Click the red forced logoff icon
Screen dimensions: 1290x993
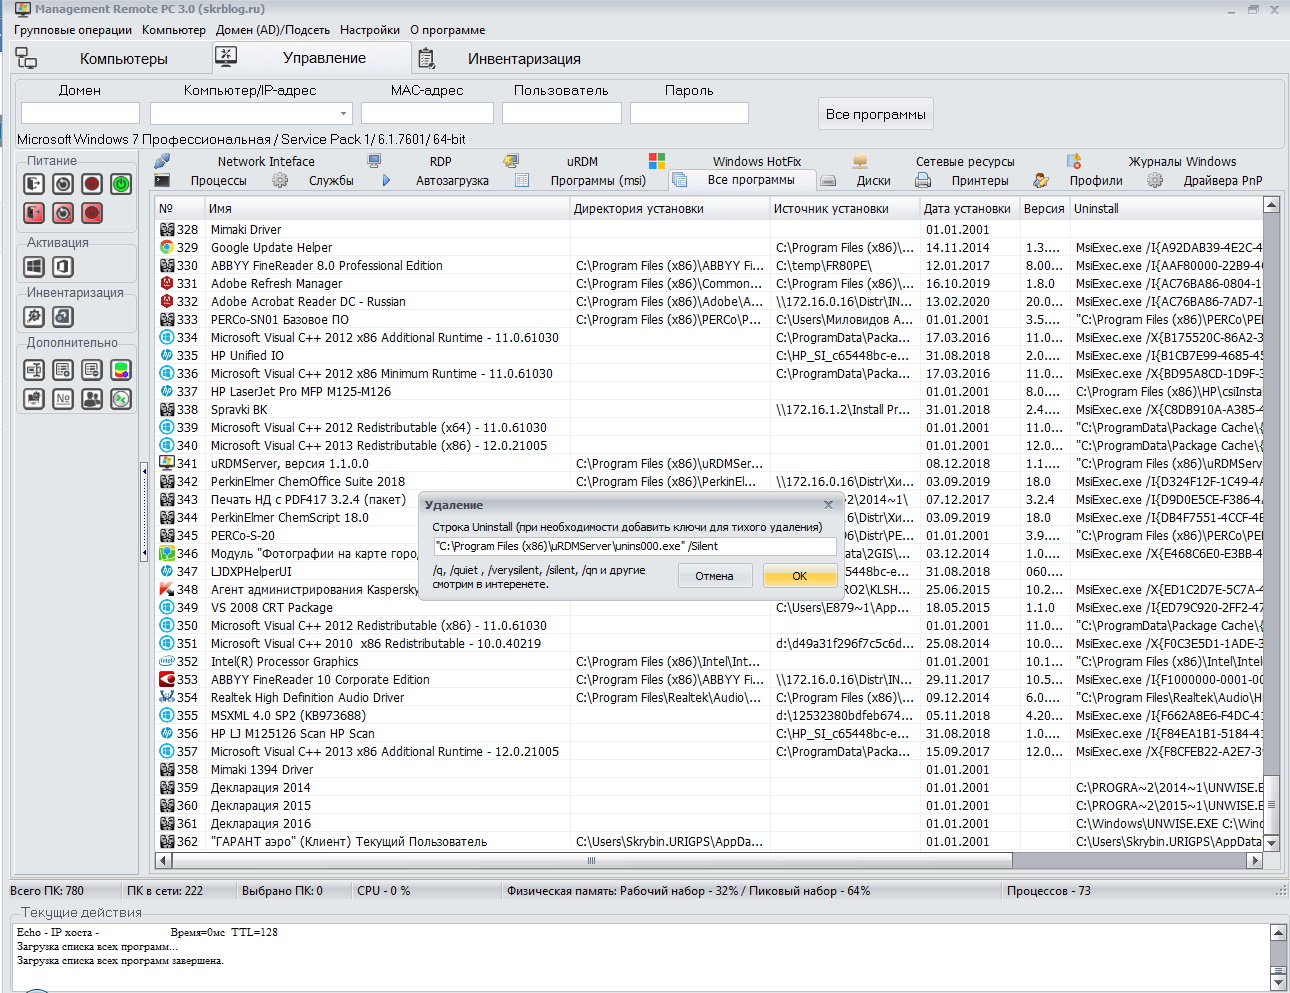pos(34,213)
